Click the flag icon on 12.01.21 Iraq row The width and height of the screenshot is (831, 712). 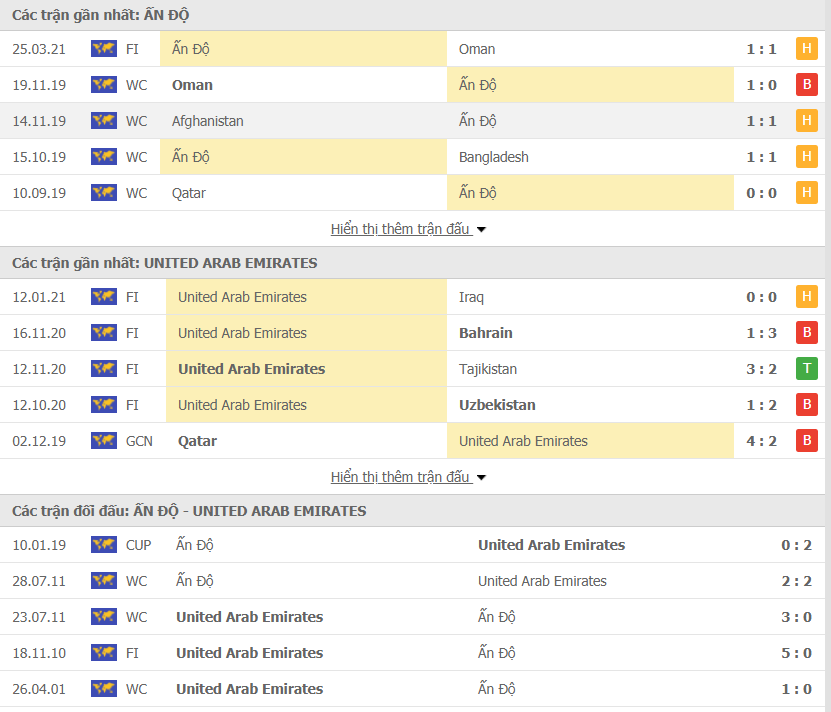pos(103,297)
